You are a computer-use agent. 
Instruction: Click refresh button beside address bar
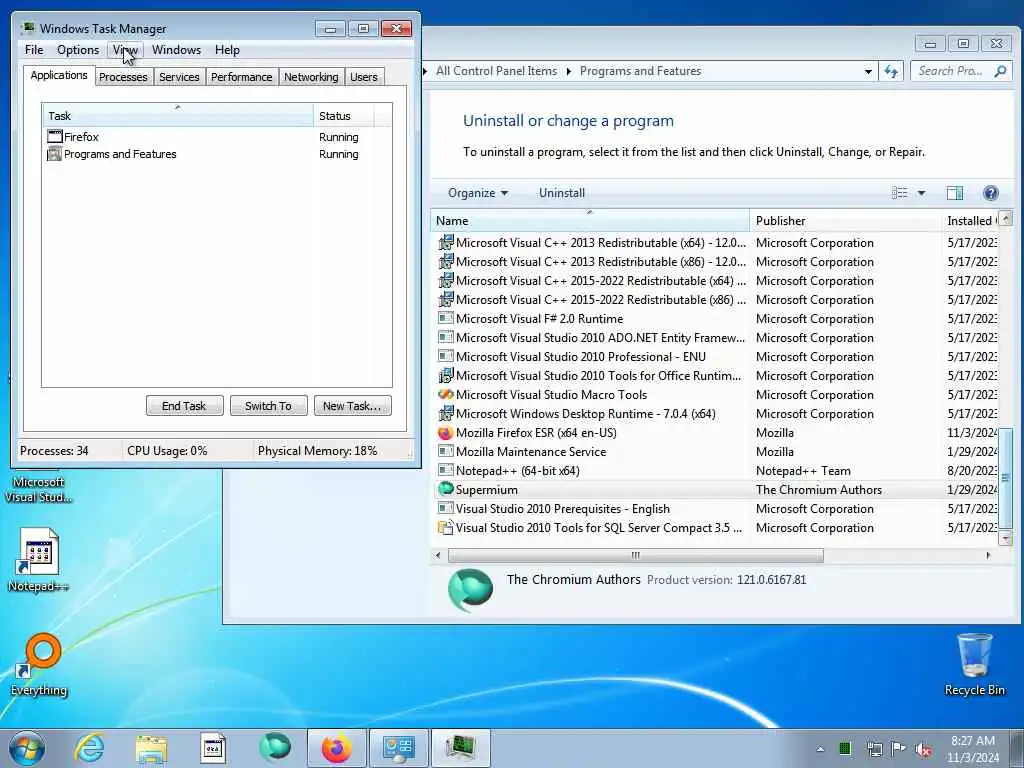pyautogui.click(x=891, y=71)
